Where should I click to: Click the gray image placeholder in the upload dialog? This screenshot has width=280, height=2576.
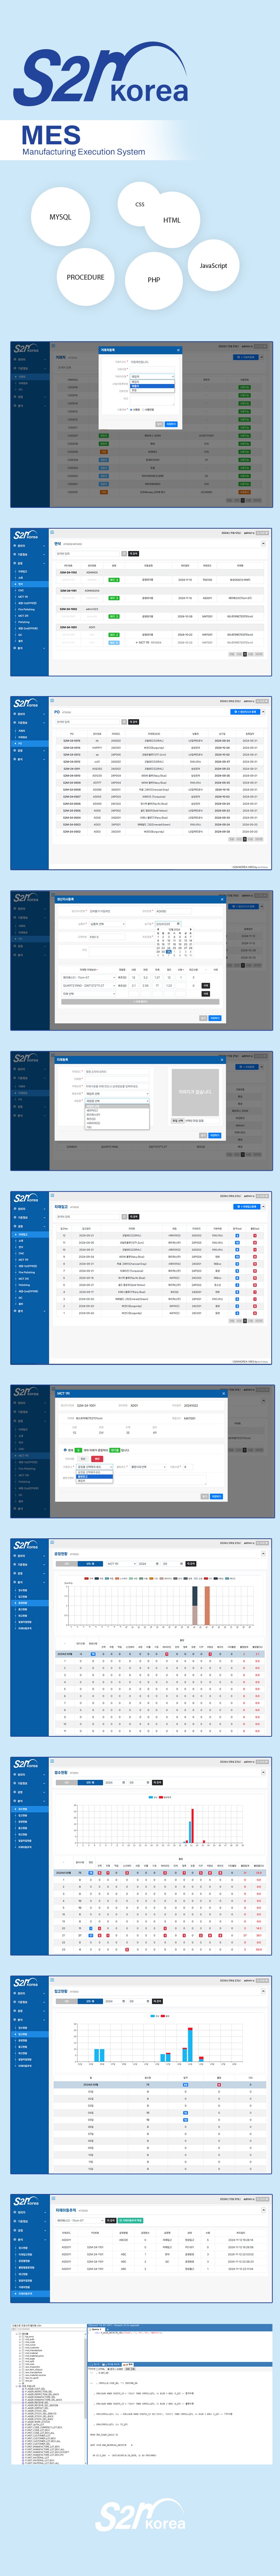click(194, 1092)
